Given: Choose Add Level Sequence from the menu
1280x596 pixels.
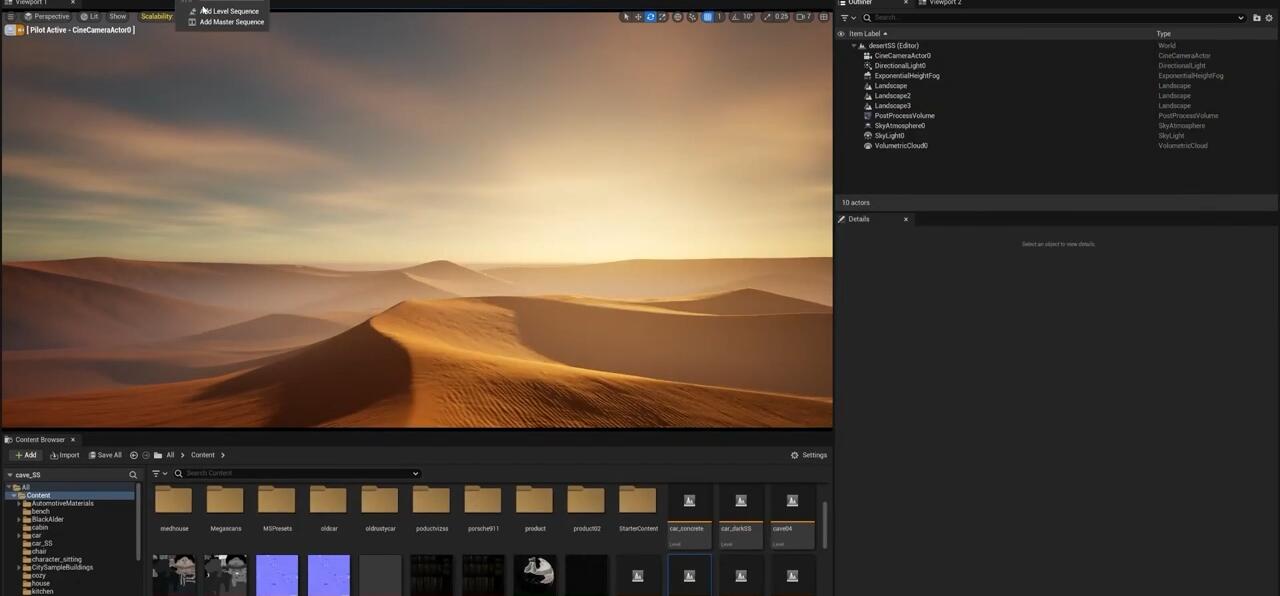Looking at the screenshot, I should pos(225,11).
